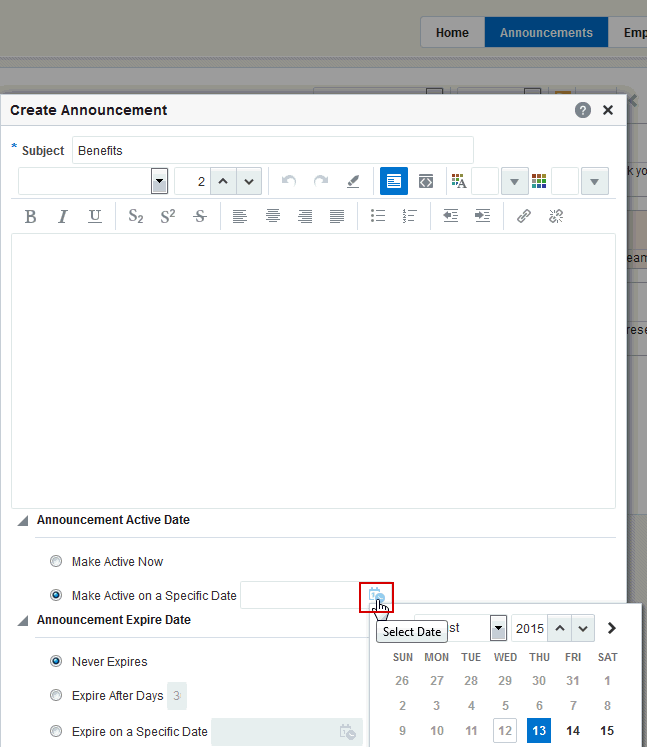Click the indent icon

(x=483, y=216)
